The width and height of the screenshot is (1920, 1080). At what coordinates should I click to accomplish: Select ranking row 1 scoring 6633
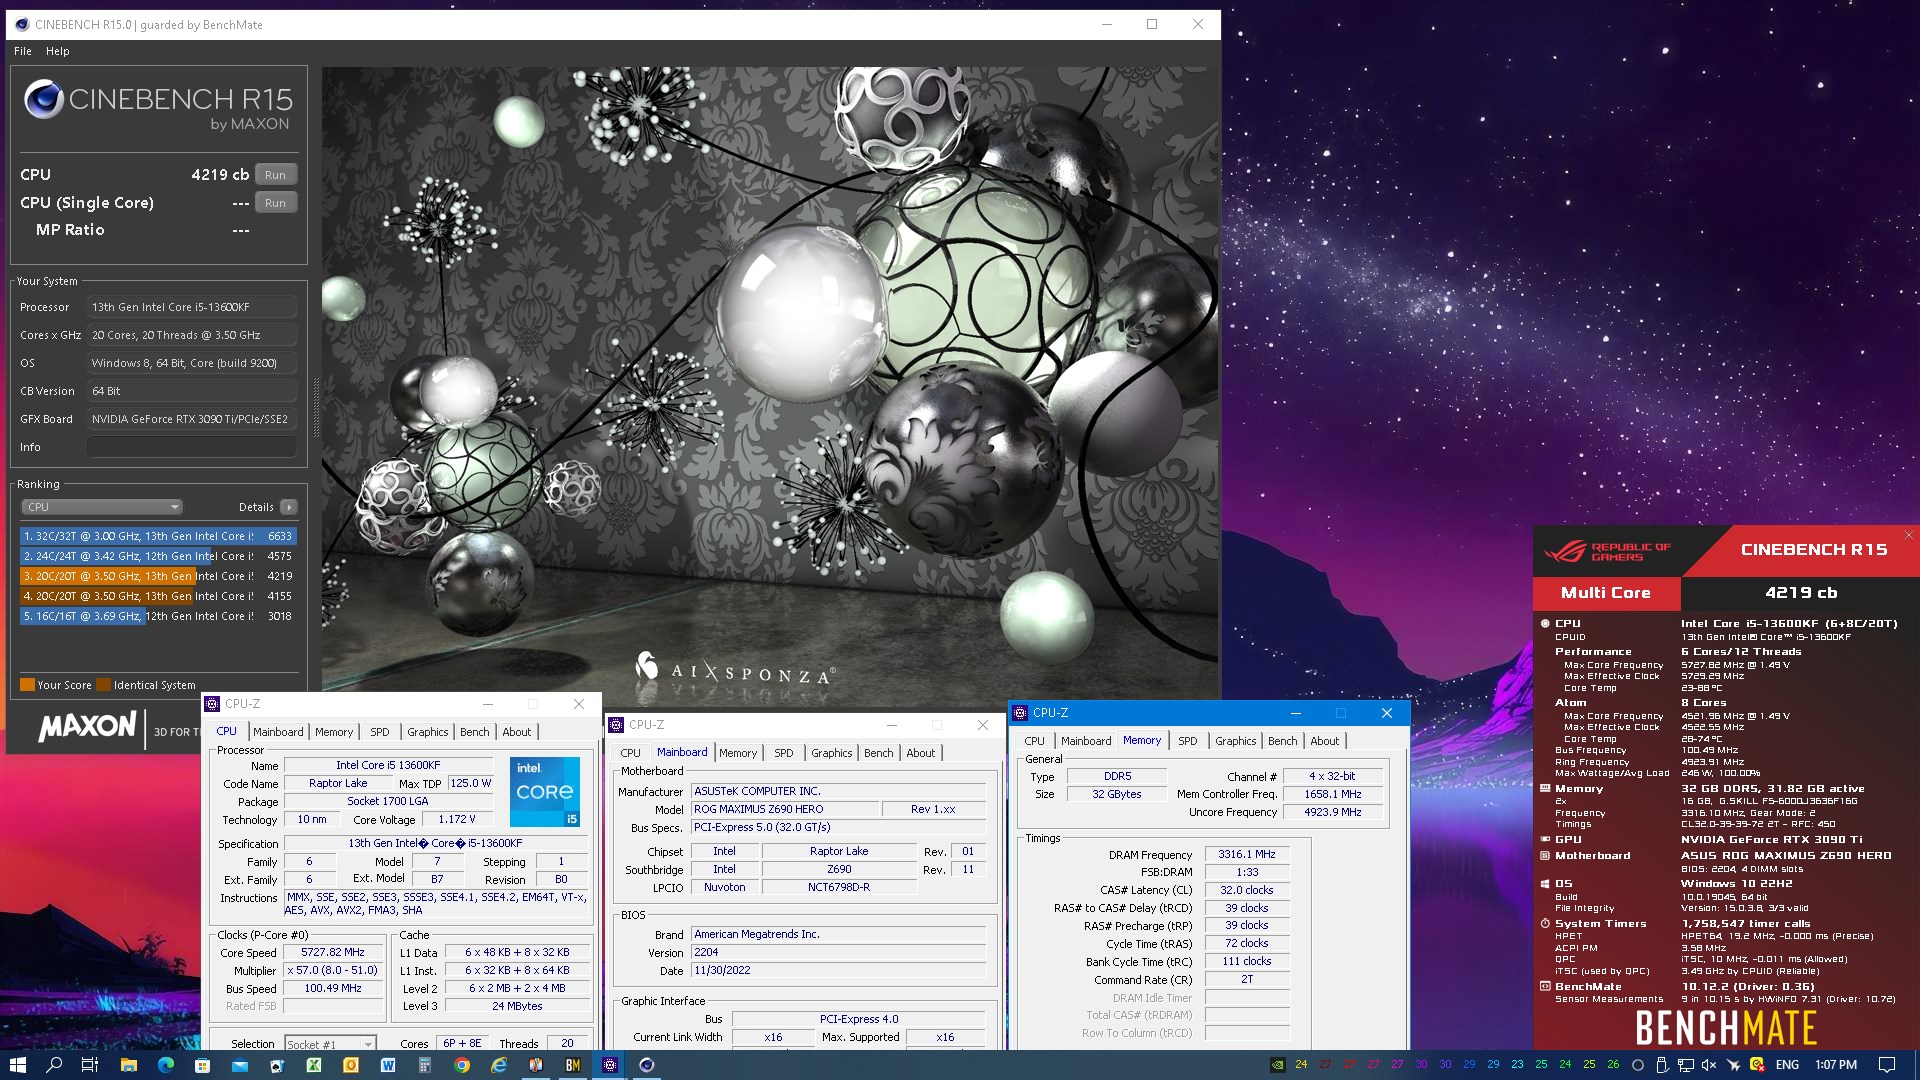[158, 536]
